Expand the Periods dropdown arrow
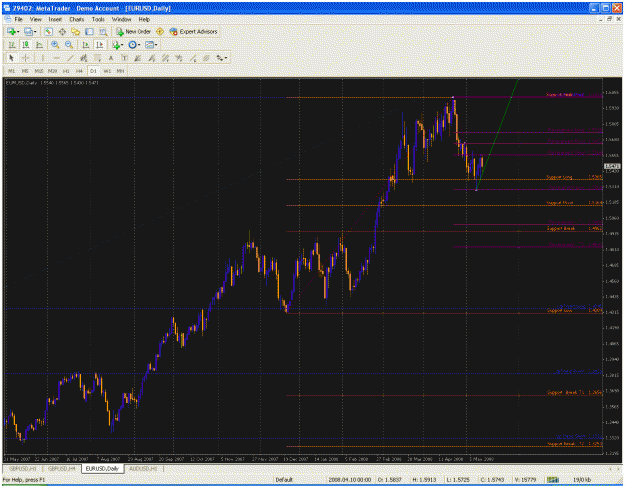The width and height of the screenshot is (625, 486). click(139, 45)
